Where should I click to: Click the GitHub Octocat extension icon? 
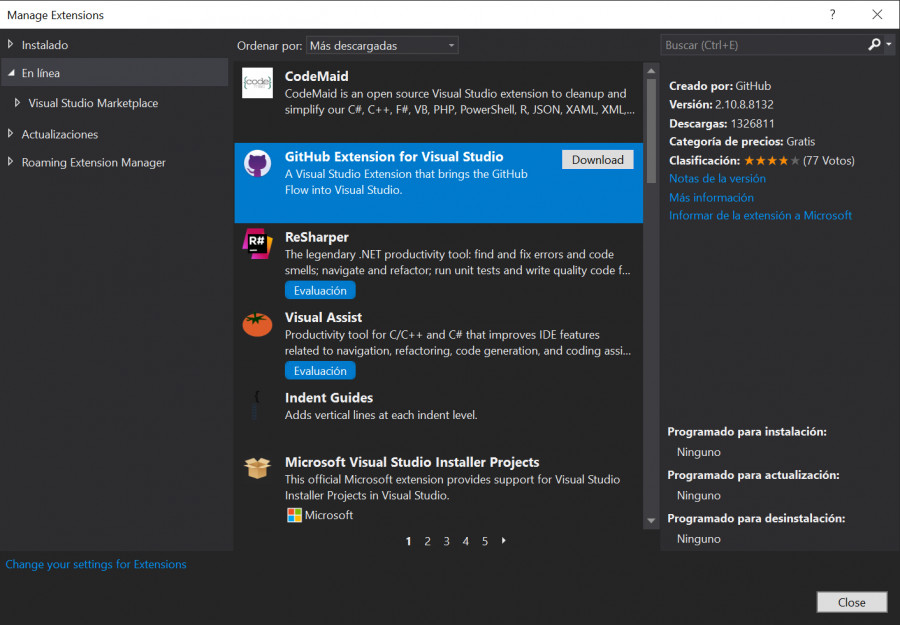point(257,164)
